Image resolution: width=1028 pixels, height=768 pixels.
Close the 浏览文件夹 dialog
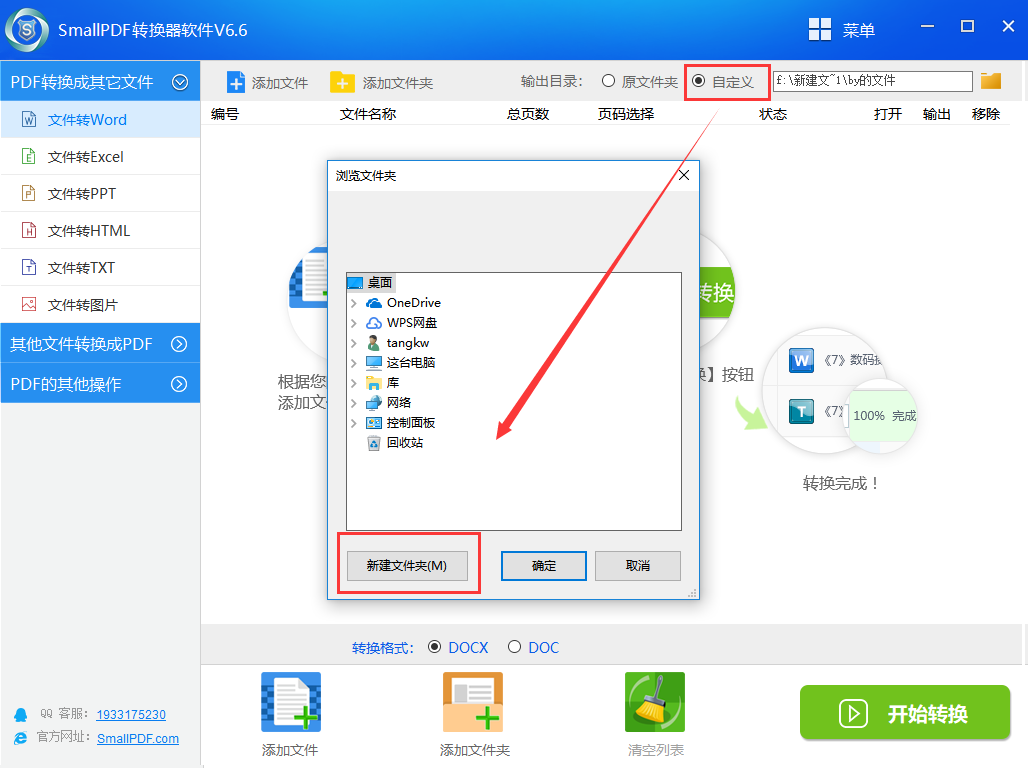coord(684,175)
